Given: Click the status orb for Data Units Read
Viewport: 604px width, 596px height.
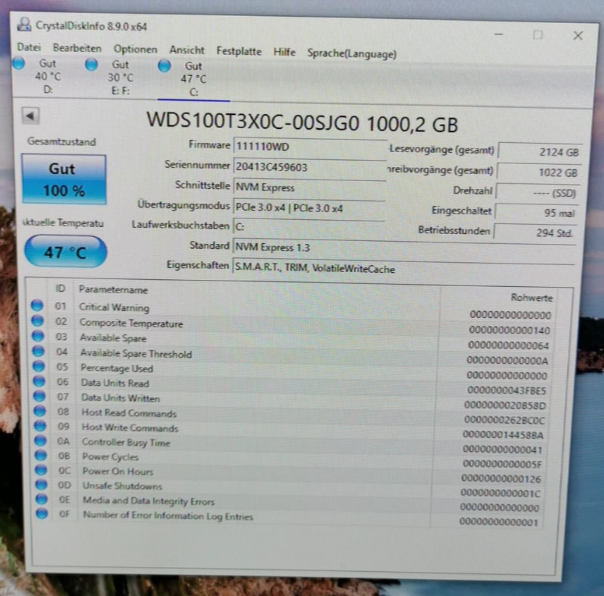Looking at the screenshot, I should [39, 381].
